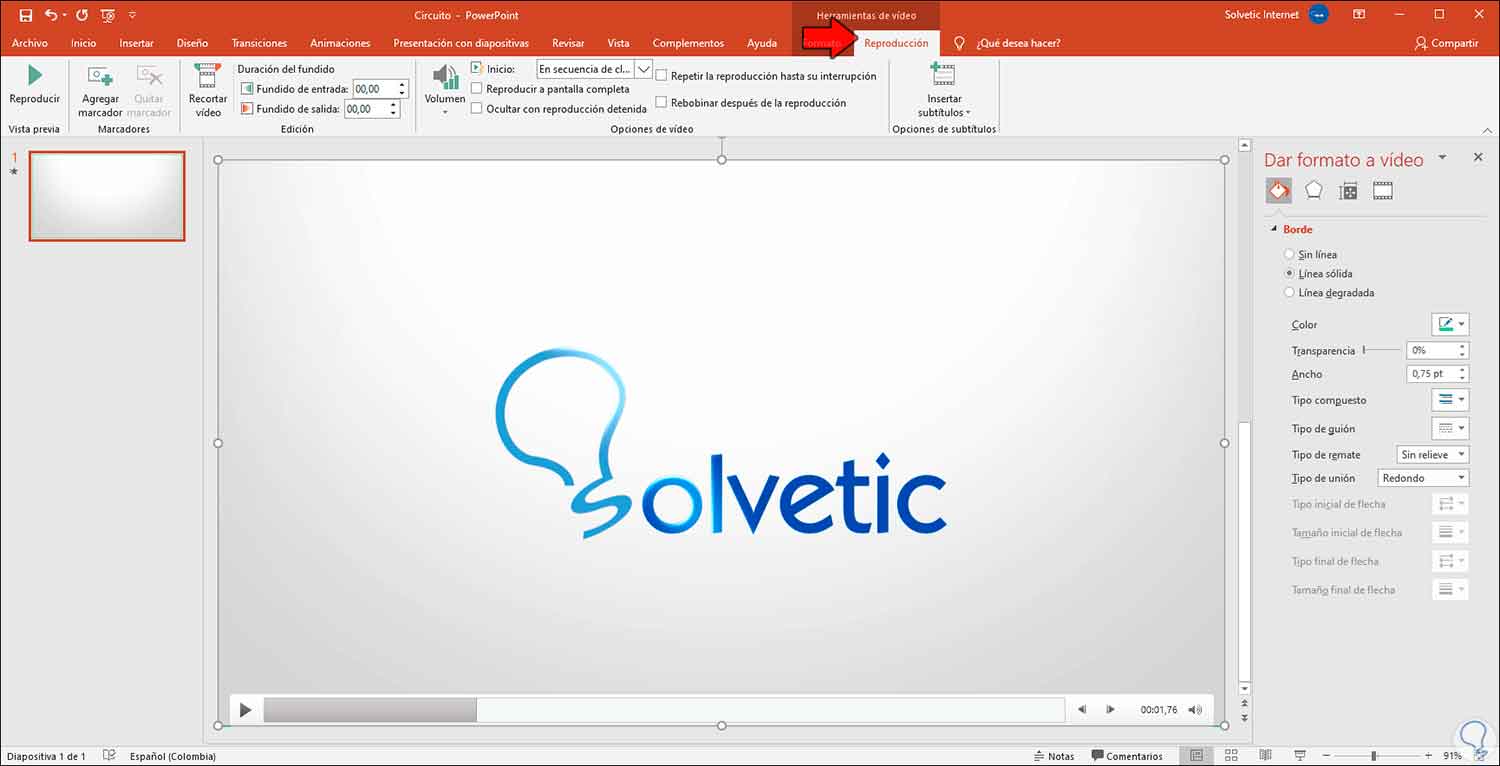
Task: Add a bookmark with Agregar marcador
Action: click(x=100, y=92)
